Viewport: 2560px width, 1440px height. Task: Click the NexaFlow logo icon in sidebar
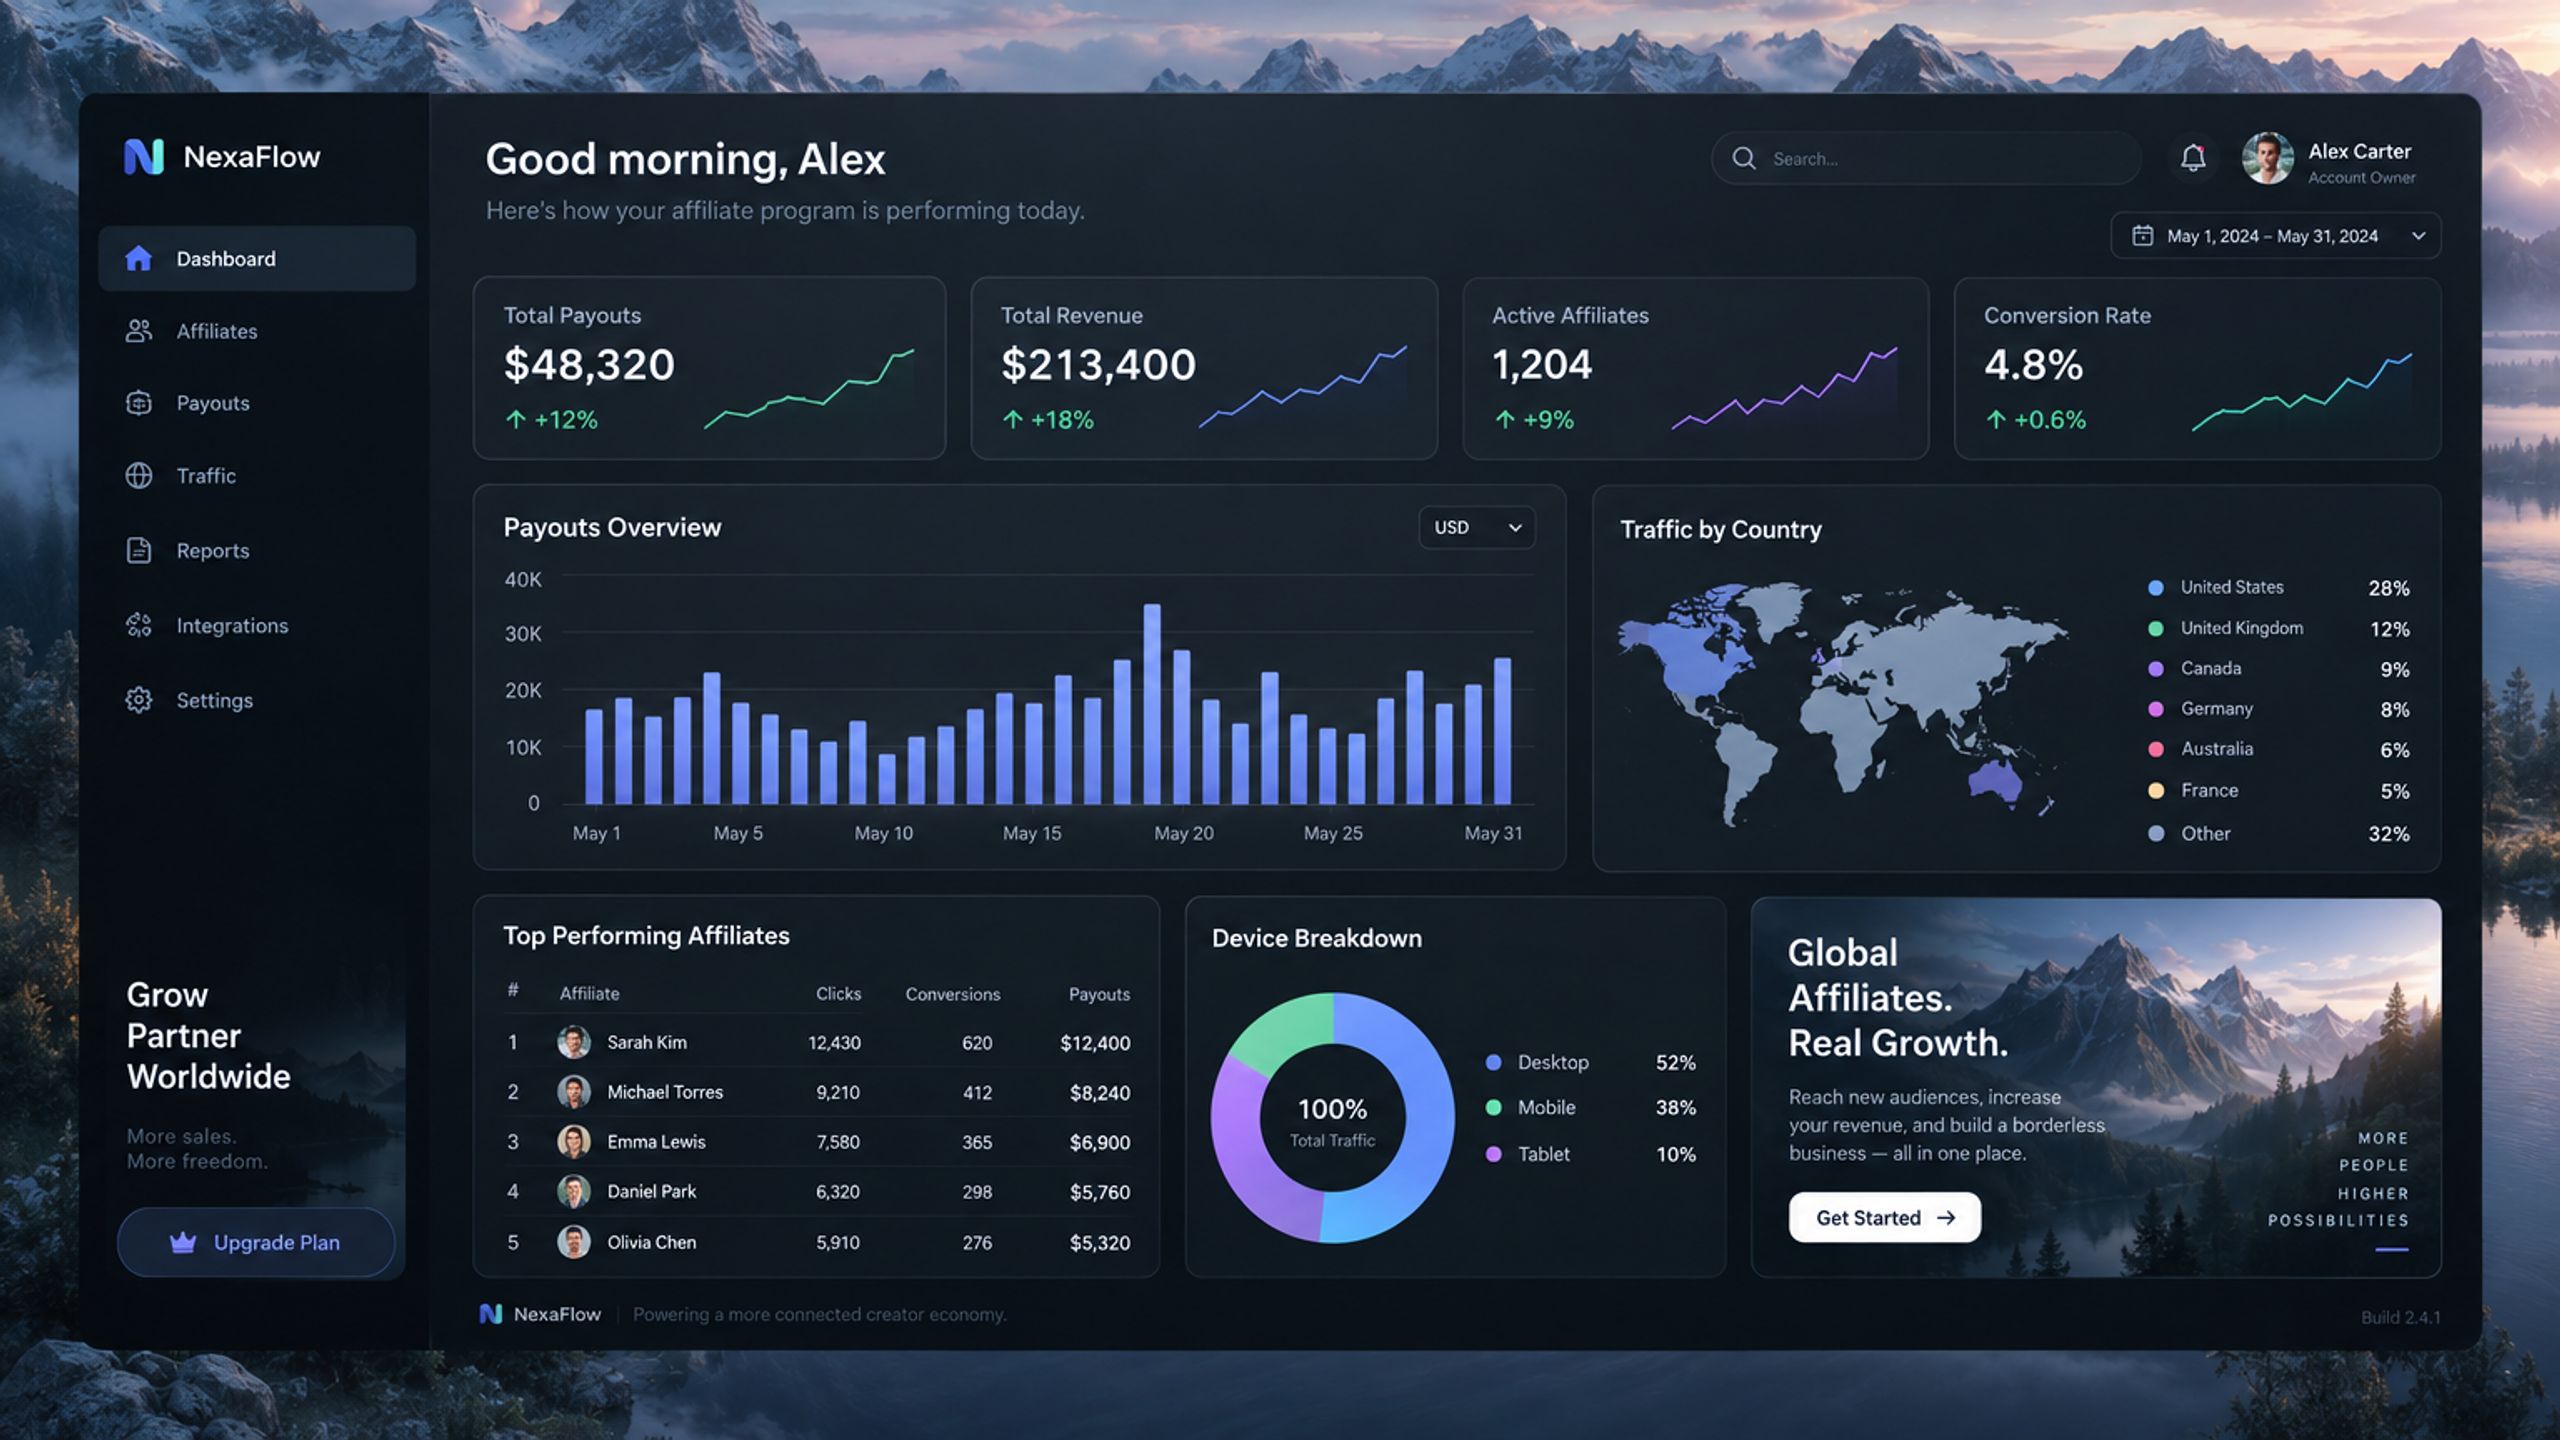point(143,156)
